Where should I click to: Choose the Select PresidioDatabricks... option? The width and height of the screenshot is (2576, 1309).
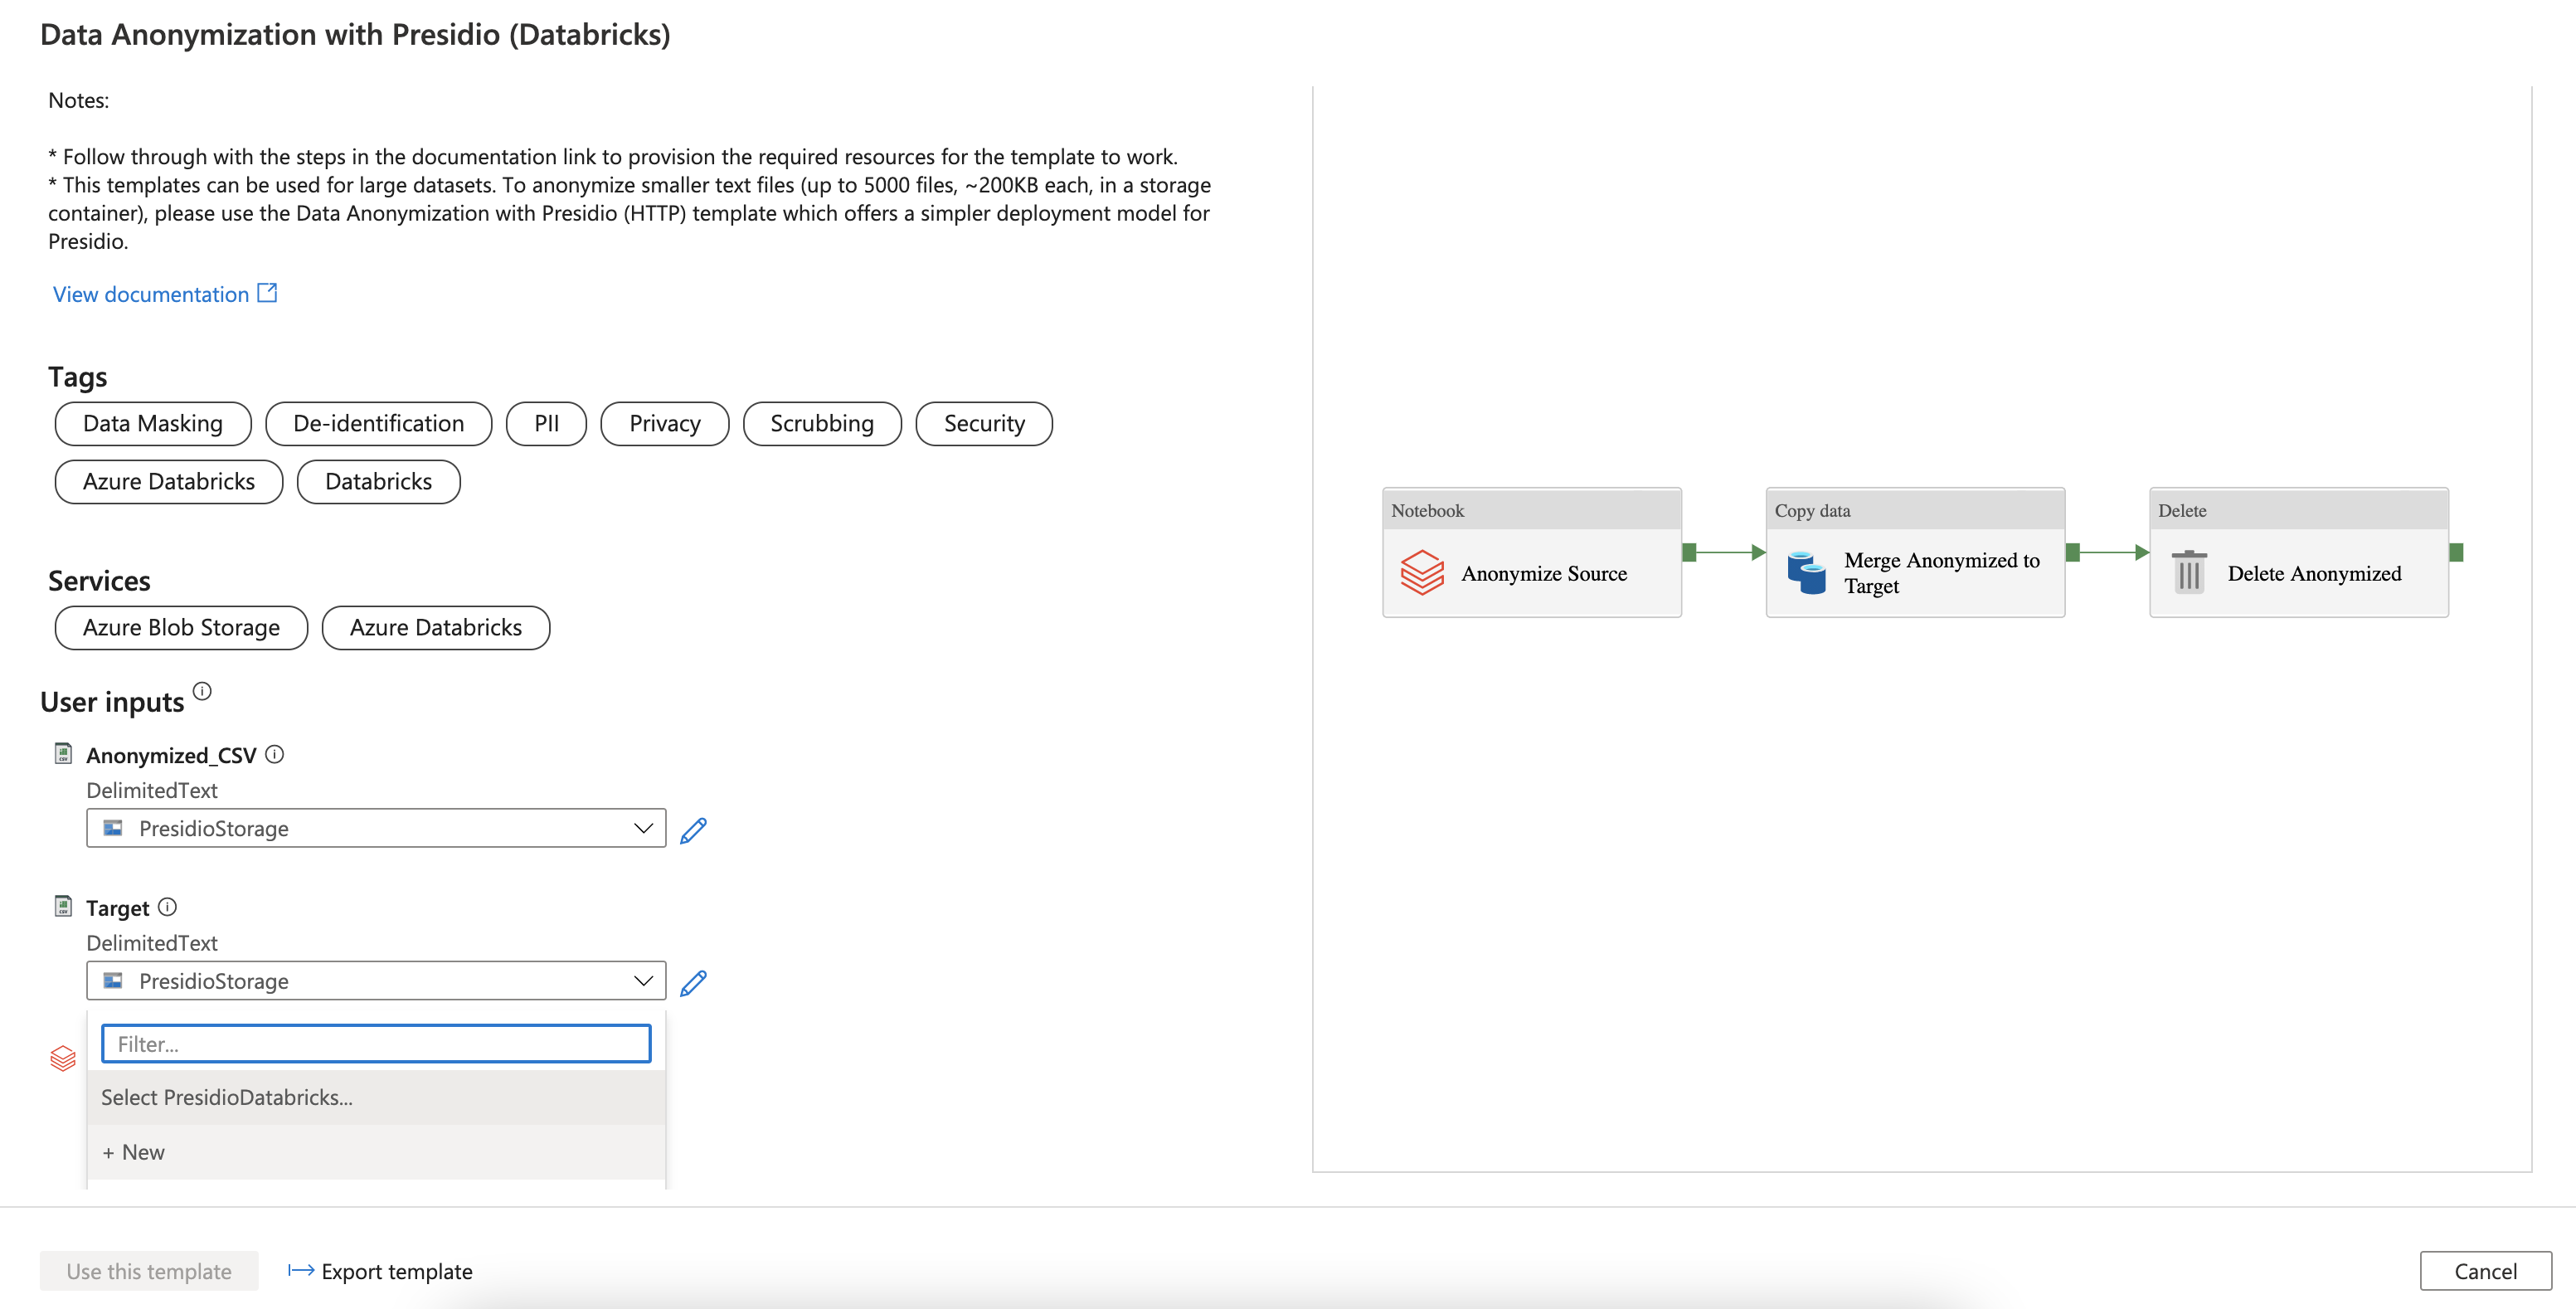376,1097
